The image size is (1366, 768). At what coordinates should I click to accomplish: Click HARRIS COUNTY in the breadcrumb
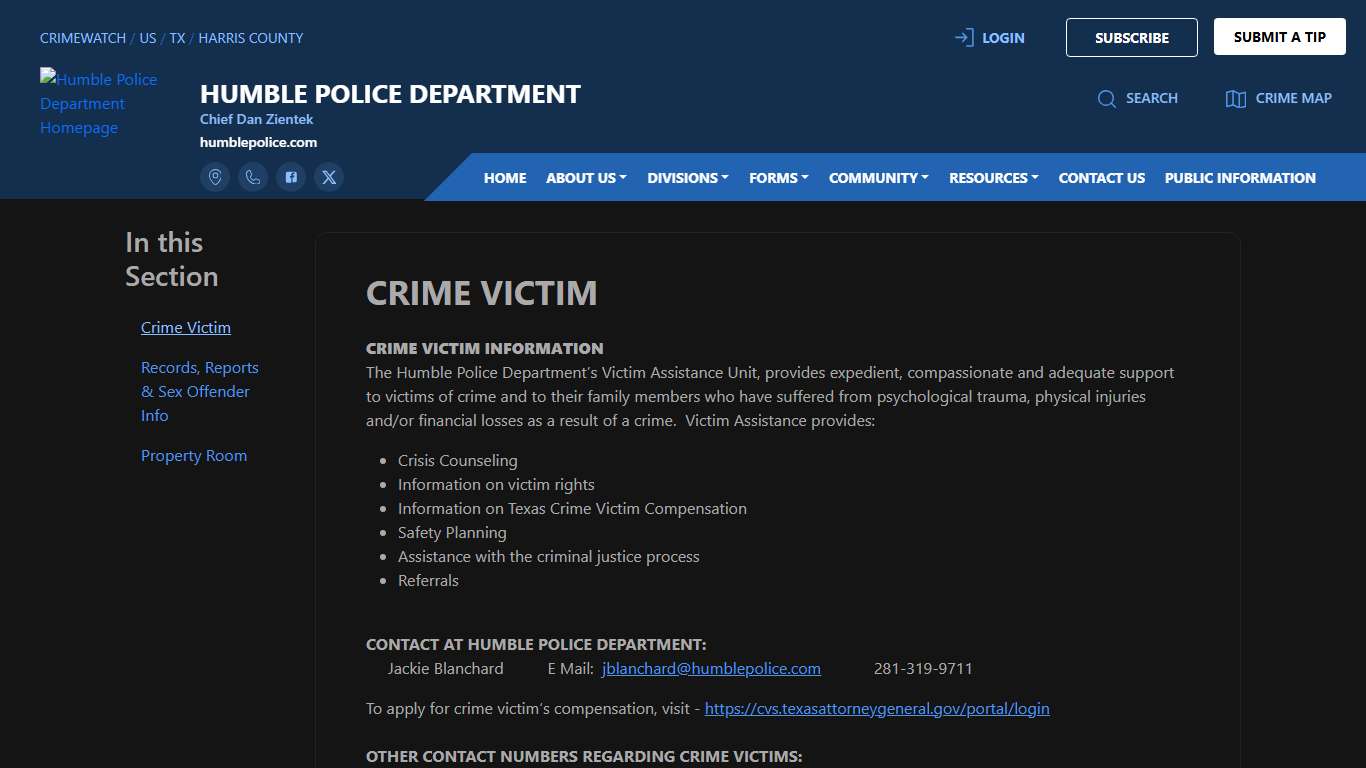click(250, 37)
